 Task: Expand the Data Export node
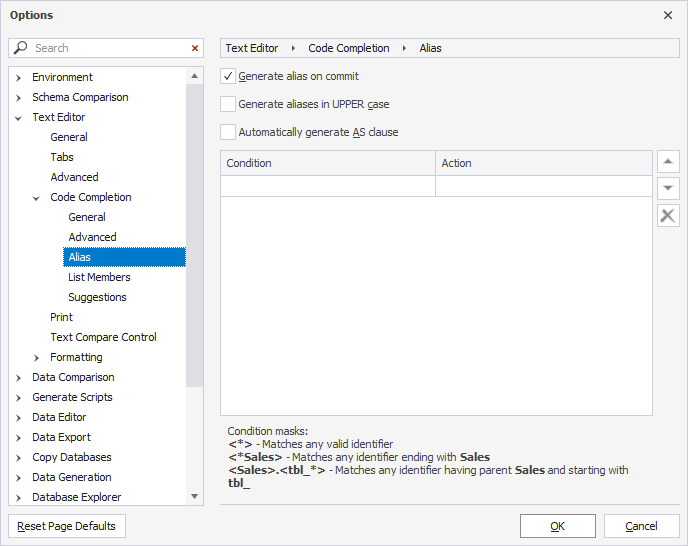(18, 438)
